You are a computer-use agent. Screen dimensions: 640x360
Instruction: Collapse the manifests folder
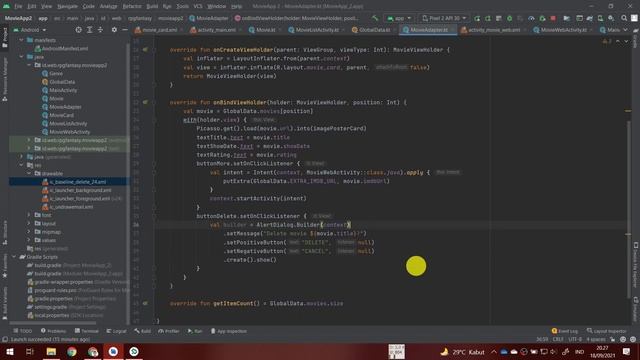pyautogui.click(x=21, y=40)
